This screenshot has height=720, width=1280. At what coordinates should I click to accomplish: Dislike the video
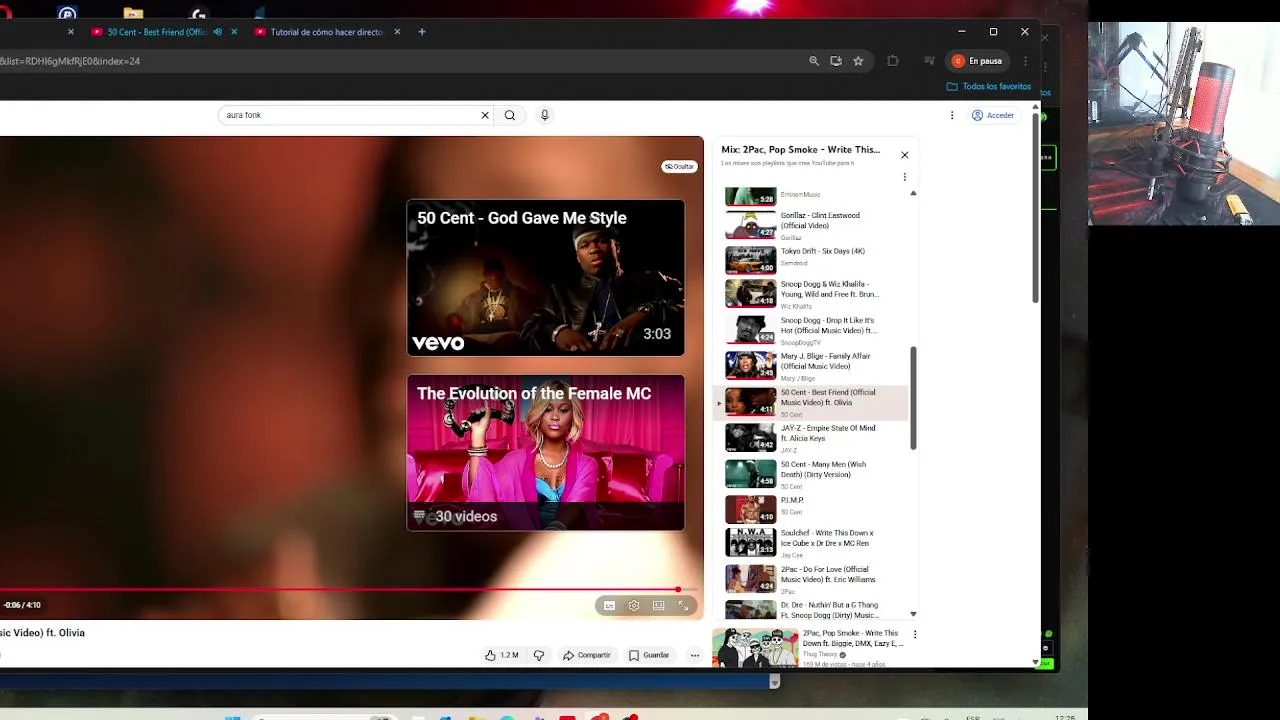[539, 655]
